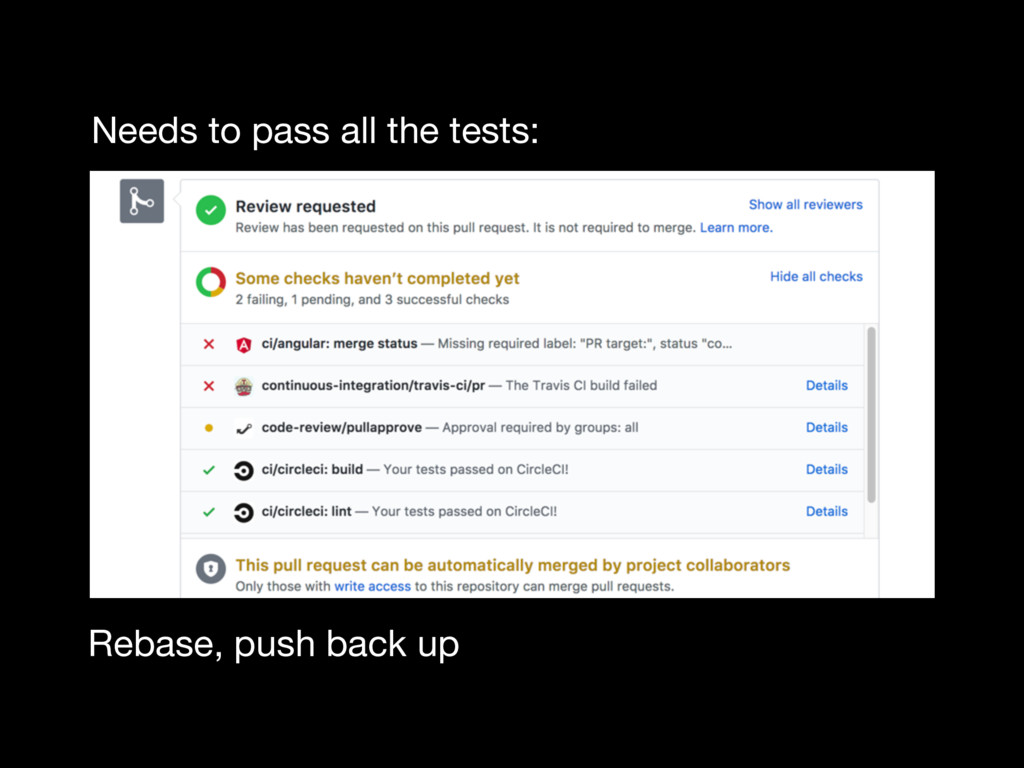Click yellow pending dot for pullapprove
Screen dimensions: 1024x768
pyautogui.click(x=208, y=428)
